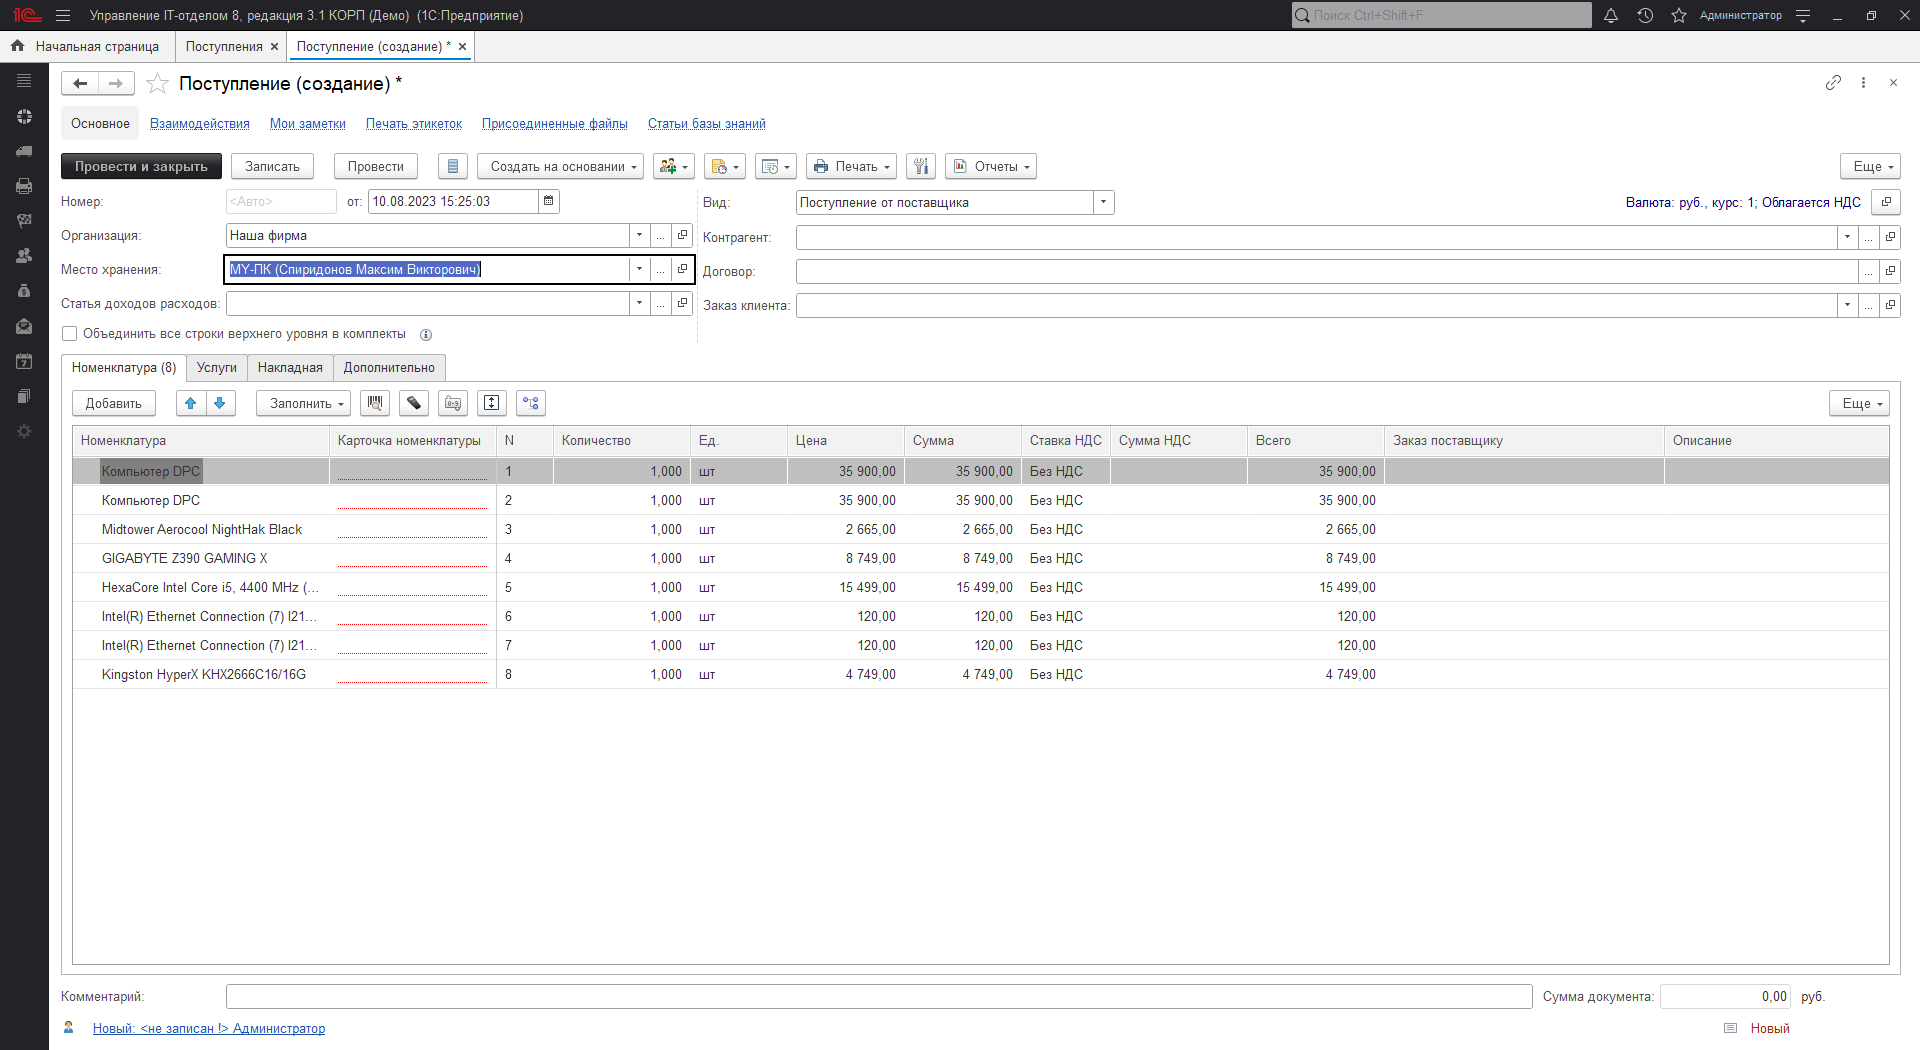Expand the Заполнить menu

[x=303, y=403]
